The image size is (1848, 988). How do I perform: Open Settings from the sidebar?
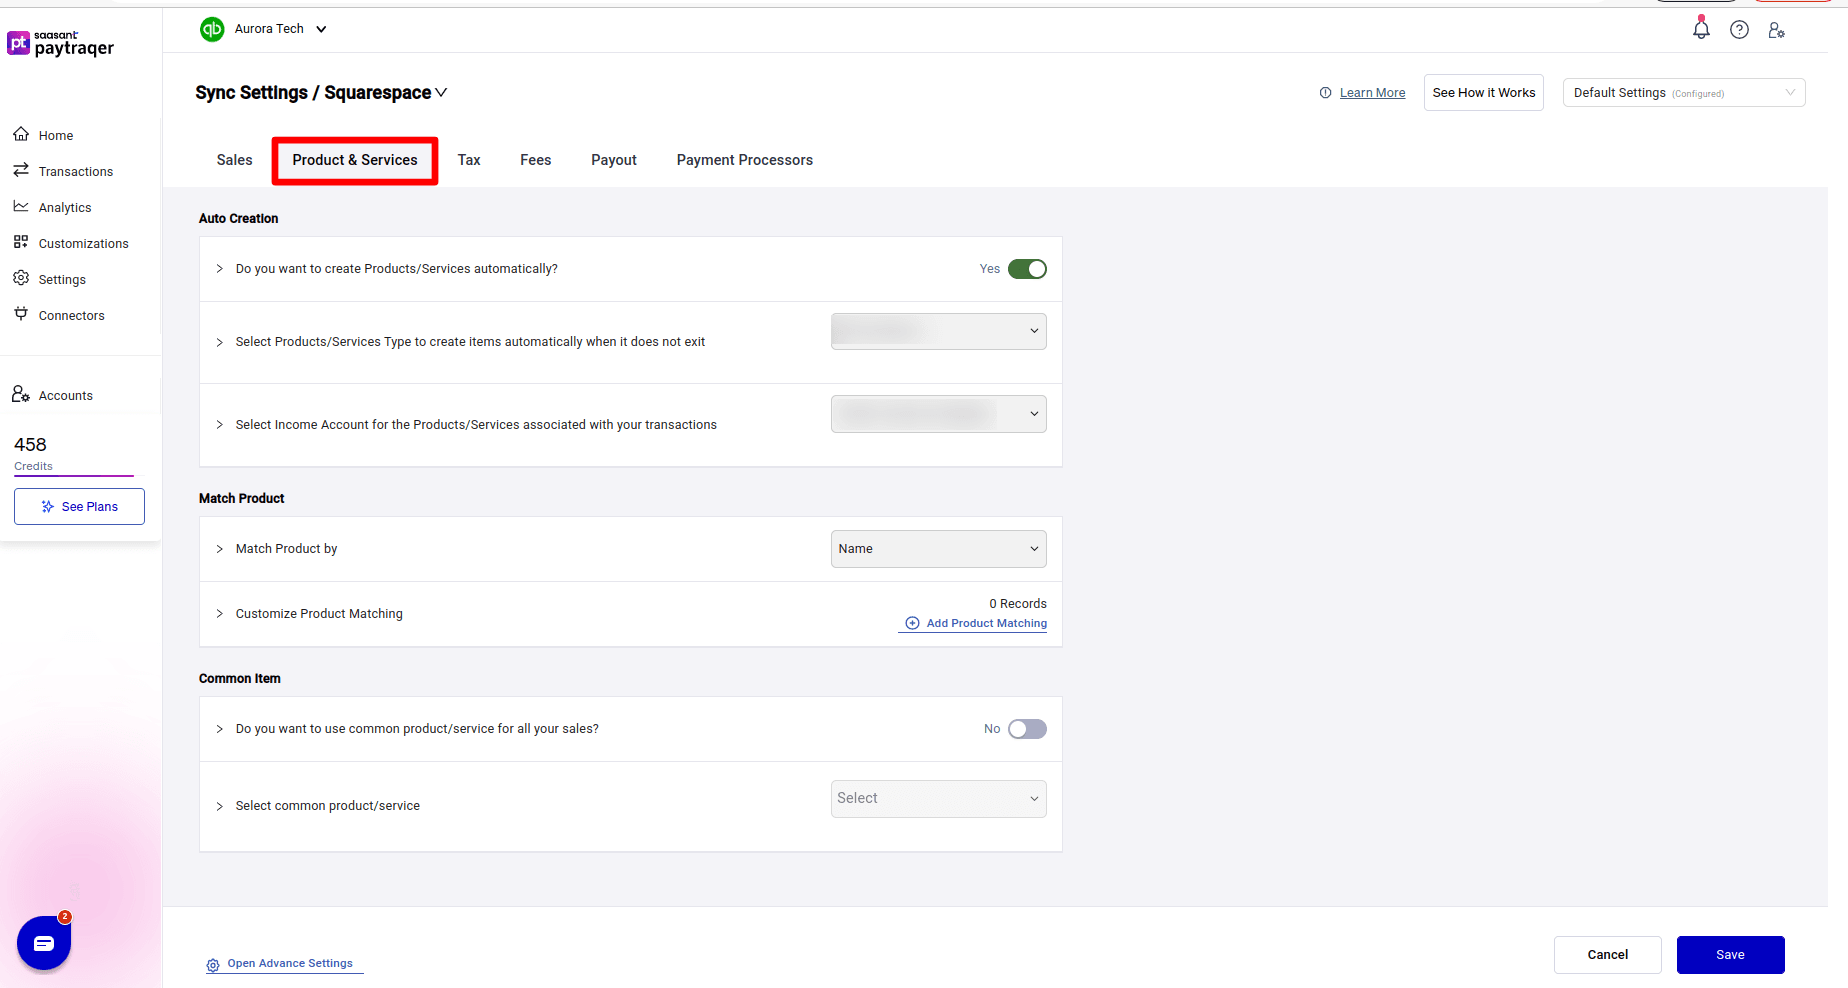coord(22,279)
